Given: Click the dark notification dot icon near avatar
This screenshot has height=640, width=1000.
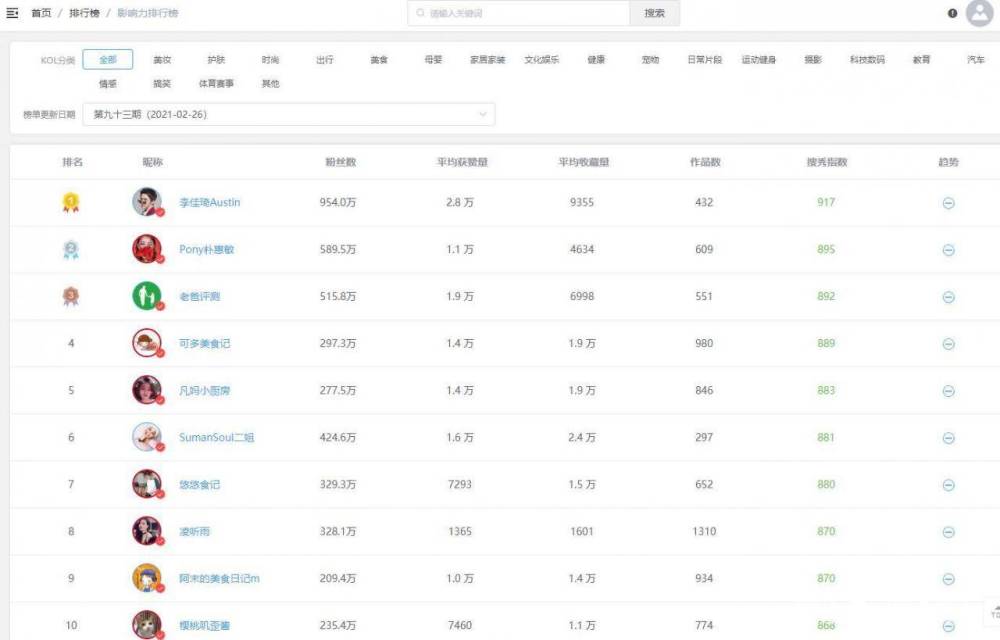Looking at the screenshot, I should click(952, 13).
